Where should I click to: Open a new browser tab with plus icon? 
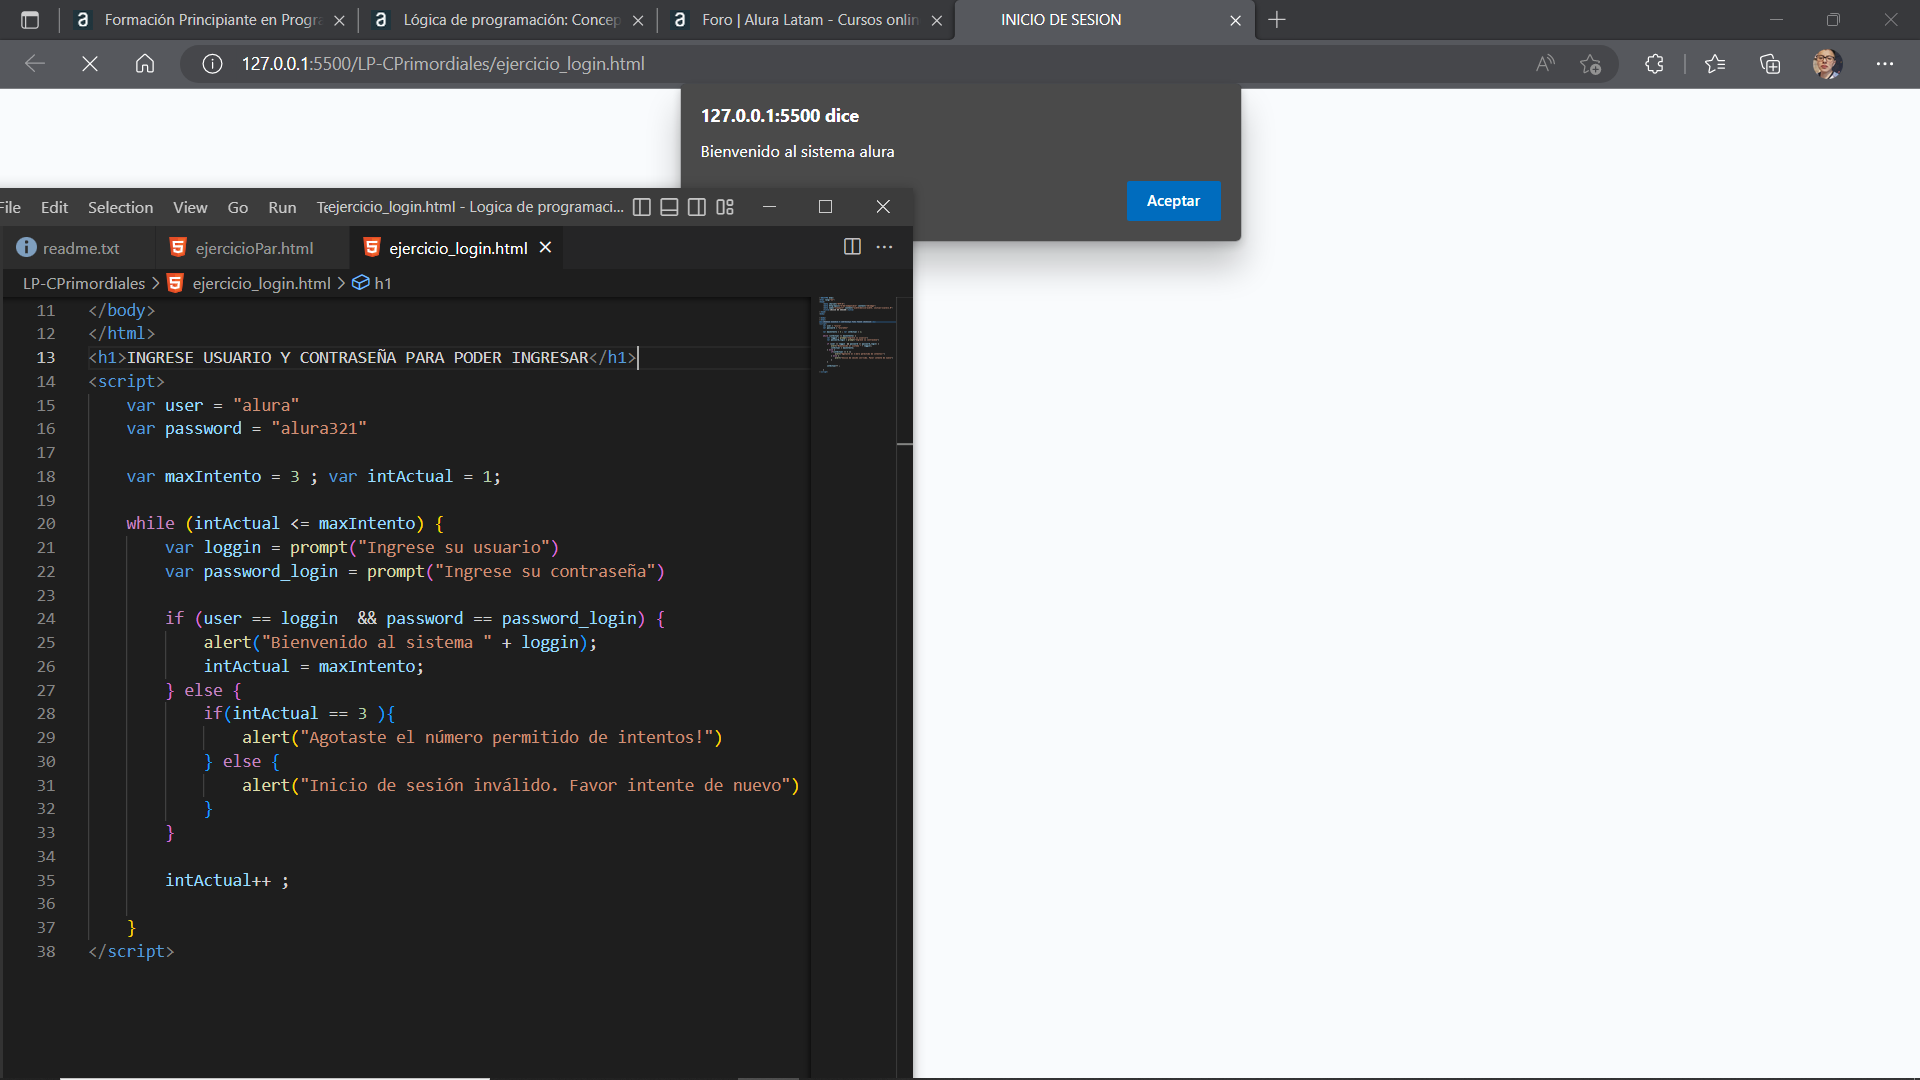(1277, 20)
